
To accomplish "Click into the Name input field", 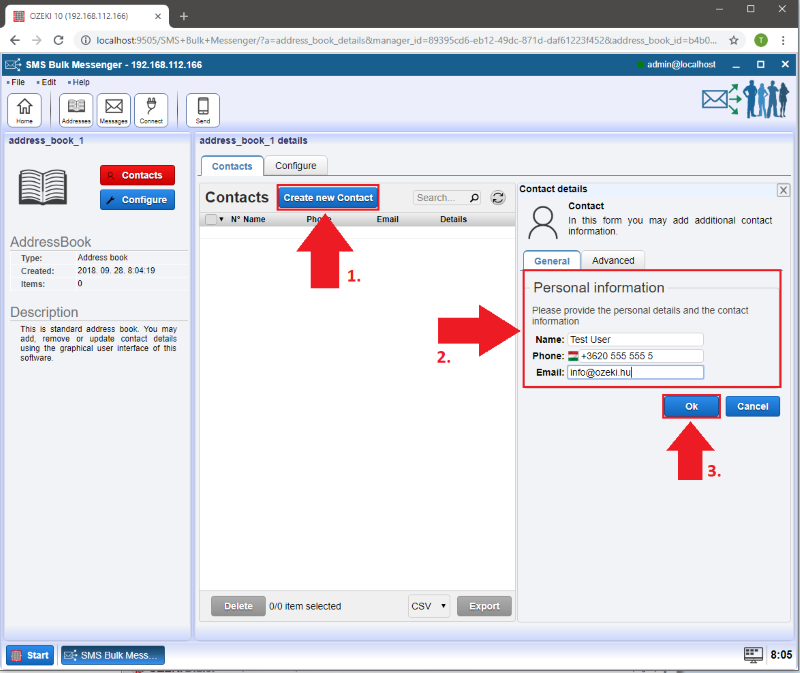I will pyautogui.click(x=635, y=340).
